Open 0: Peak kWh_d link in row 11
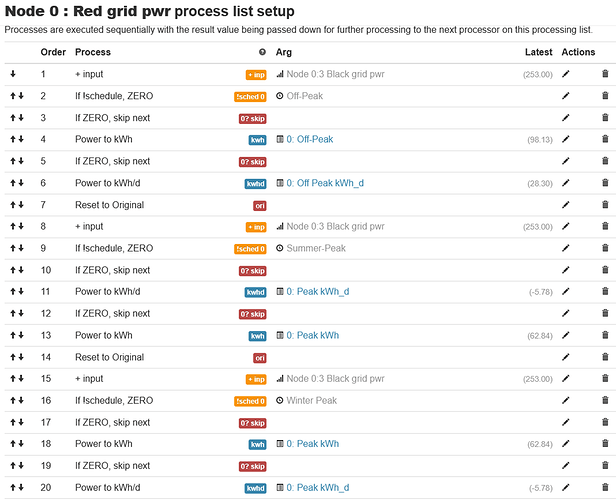This screenshot has height=500, width=616. (x=317, y=291)
